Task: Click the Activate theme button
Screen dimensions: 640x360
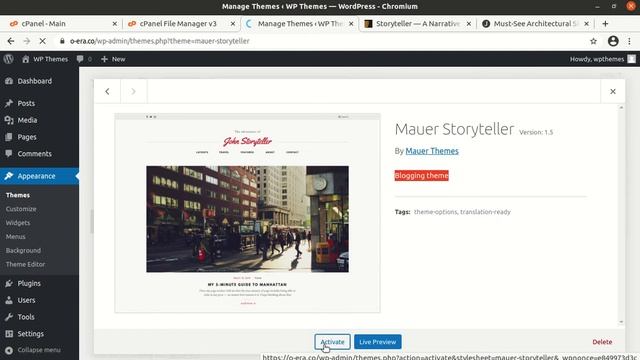Action: [x=332, y=342]
